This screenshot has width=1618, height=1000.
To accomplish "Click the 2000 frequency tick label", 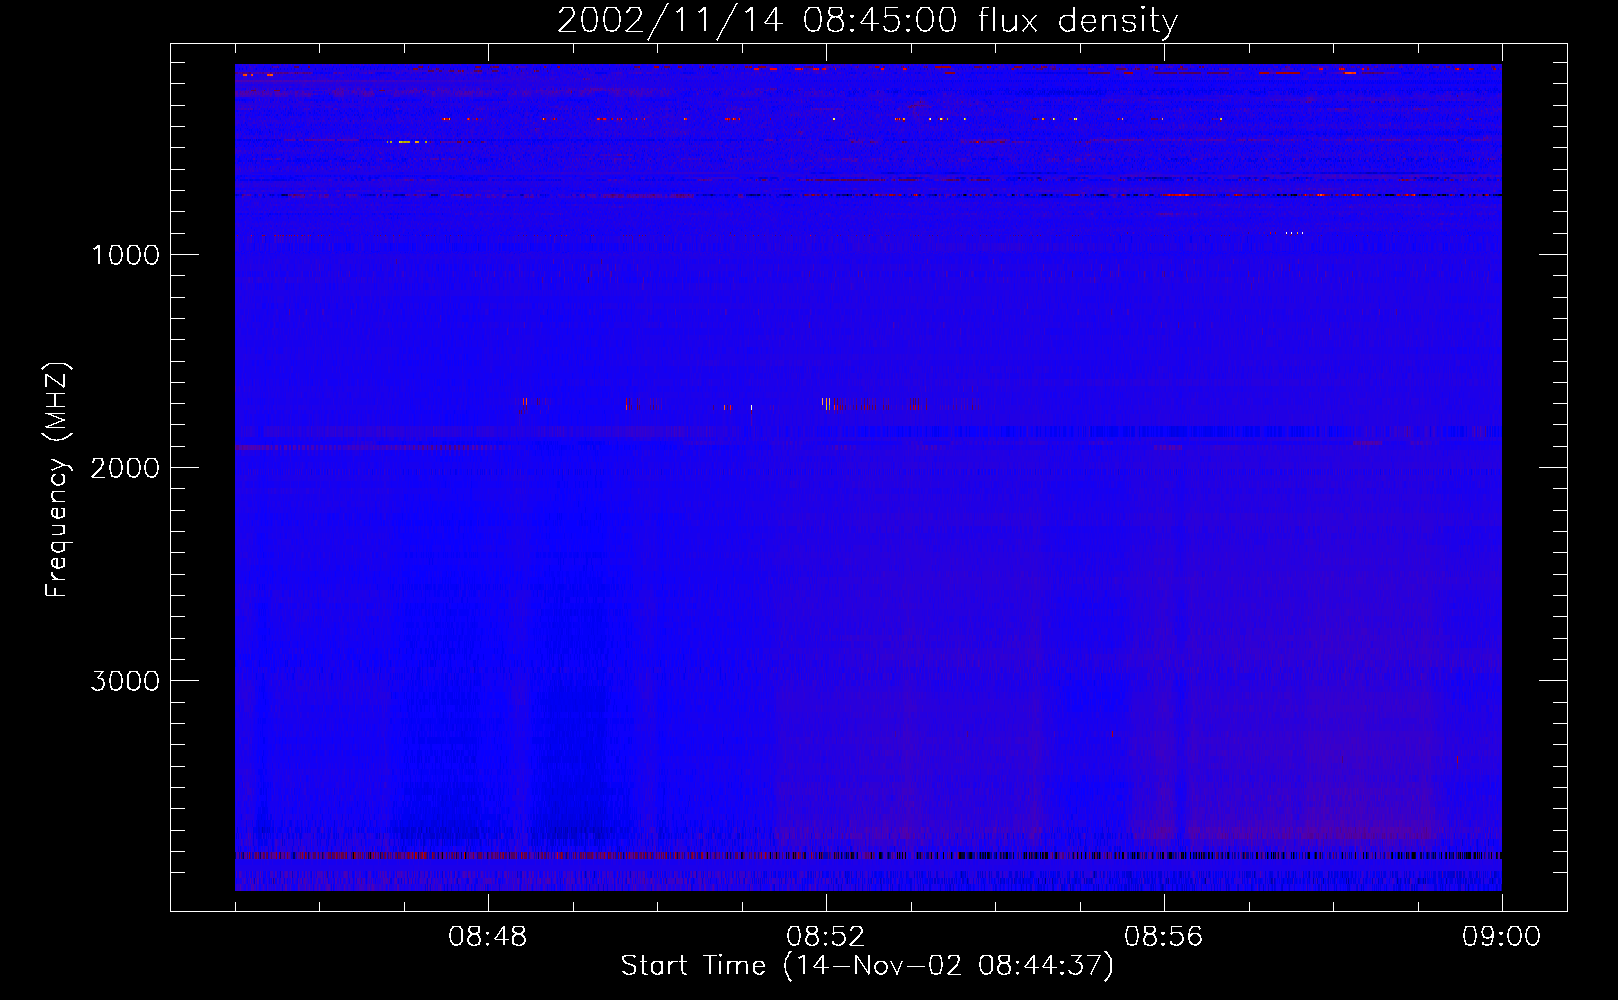I will pyautogui.click(x=125, y=468).
